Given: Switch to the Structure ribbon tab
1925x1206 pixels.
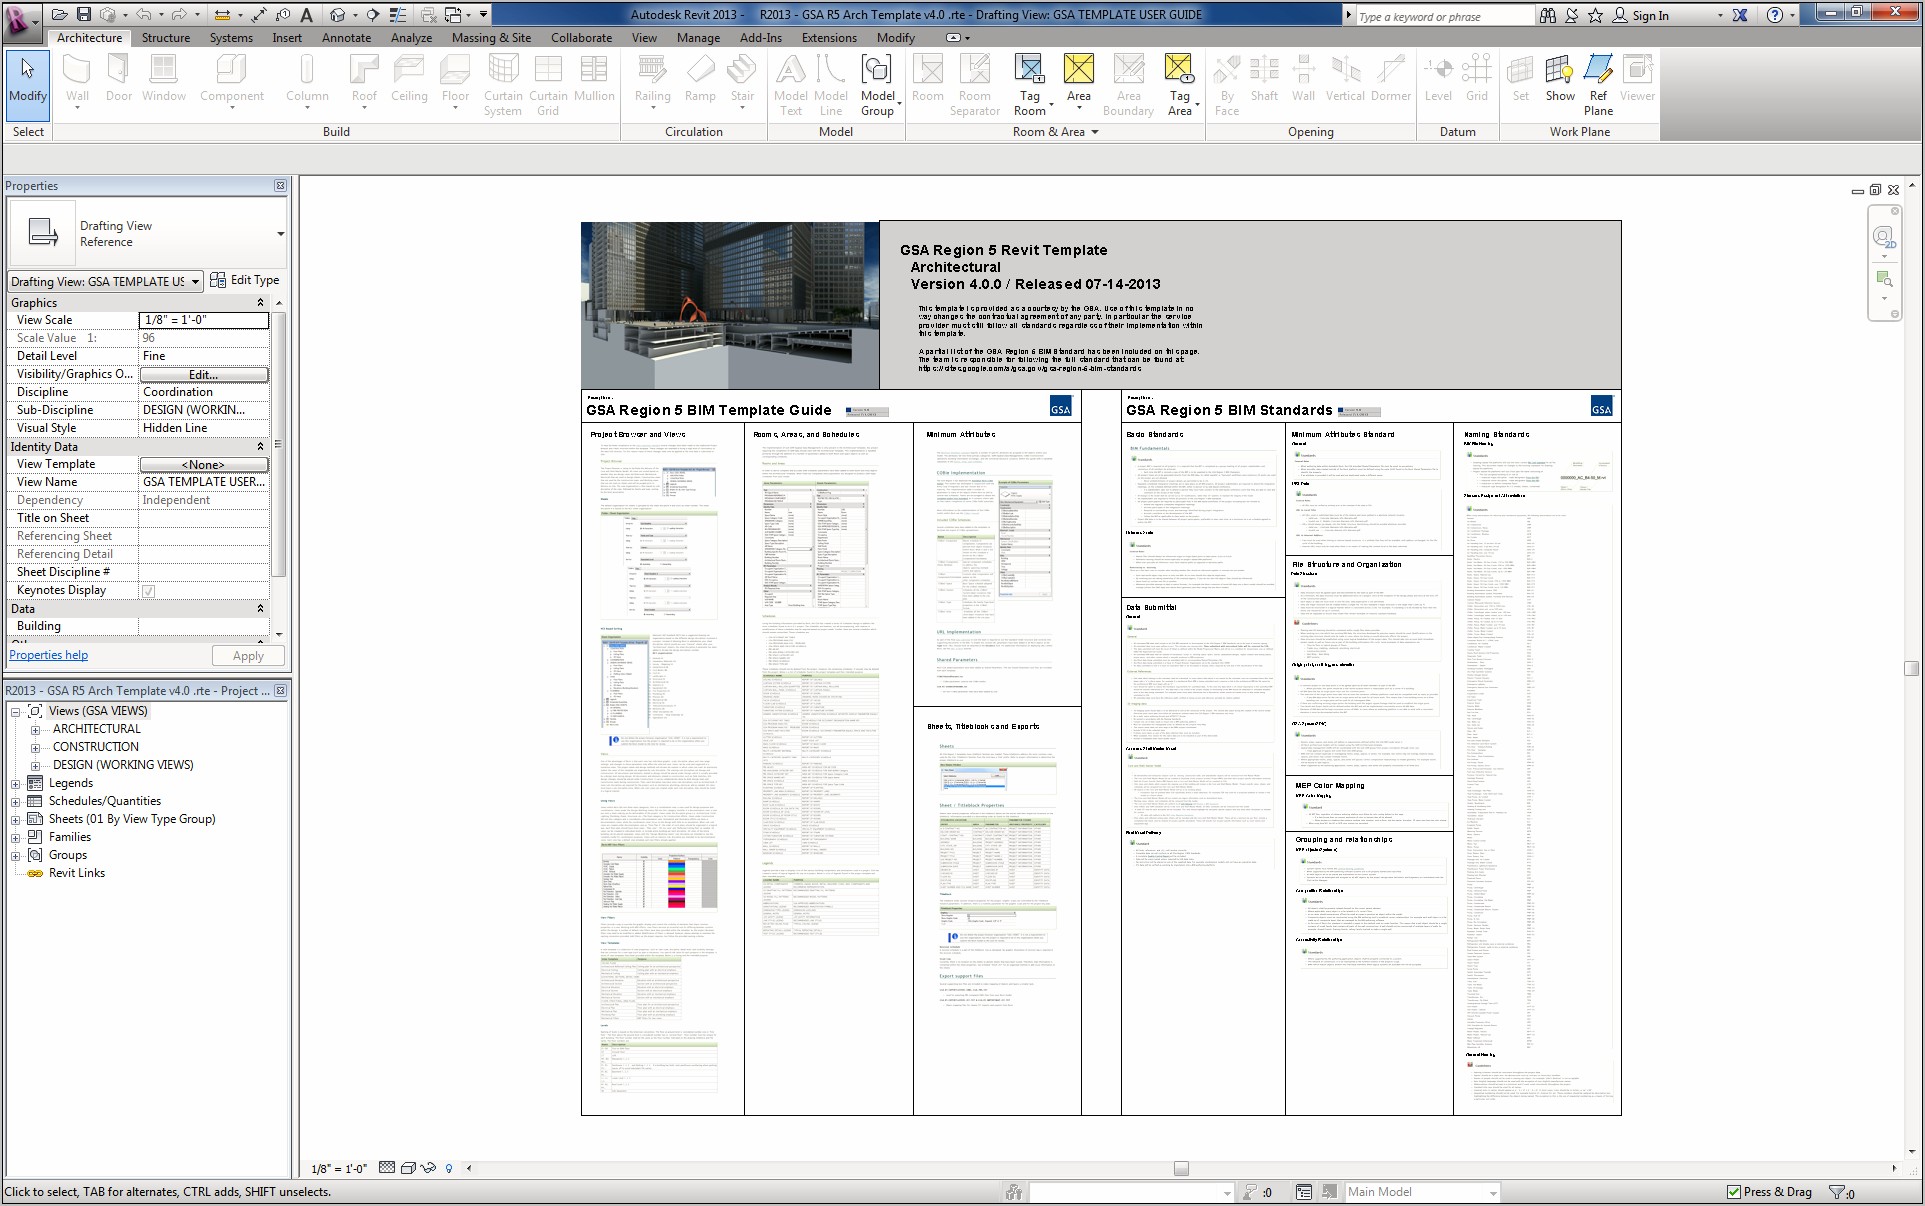Looking at the screenshot, I should click(166, 38).
